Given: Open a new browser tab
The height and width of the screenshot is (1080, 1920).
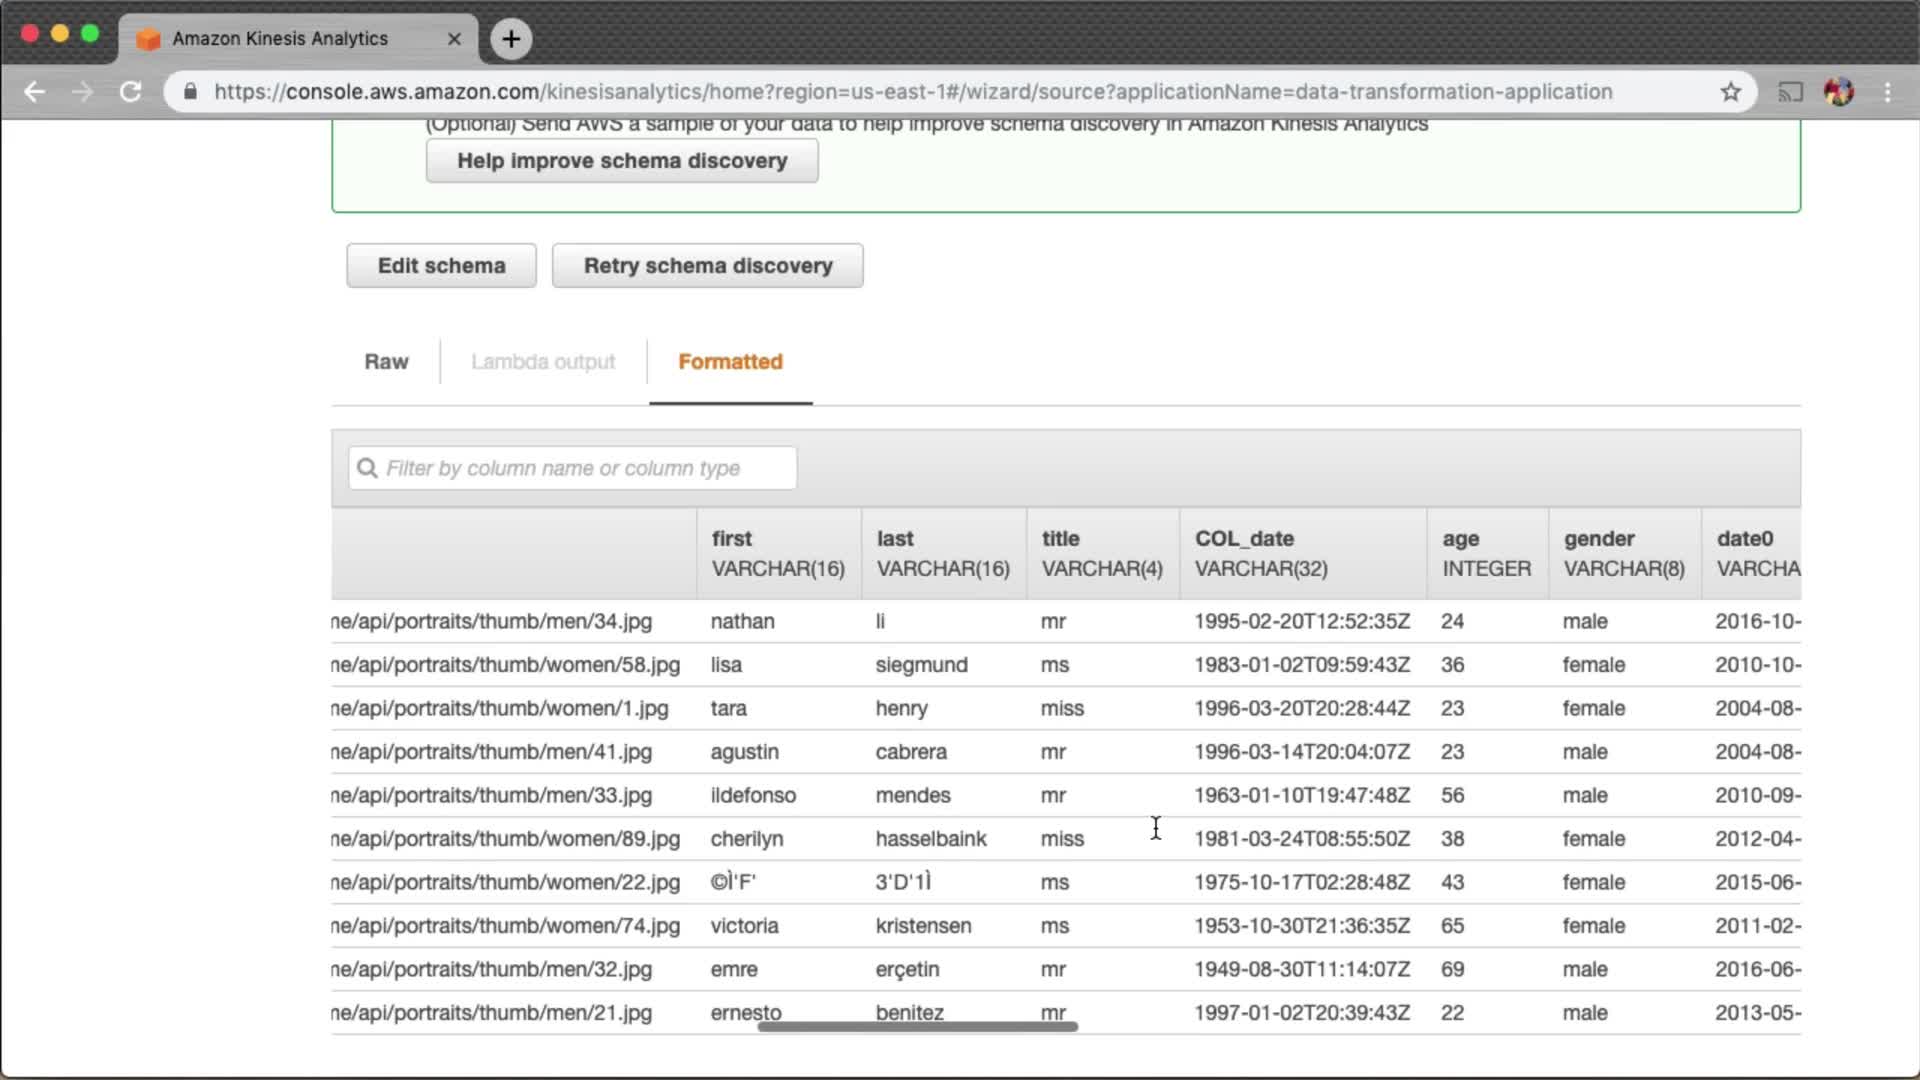Looking at the screenshot, I should (x=511, y=39).
